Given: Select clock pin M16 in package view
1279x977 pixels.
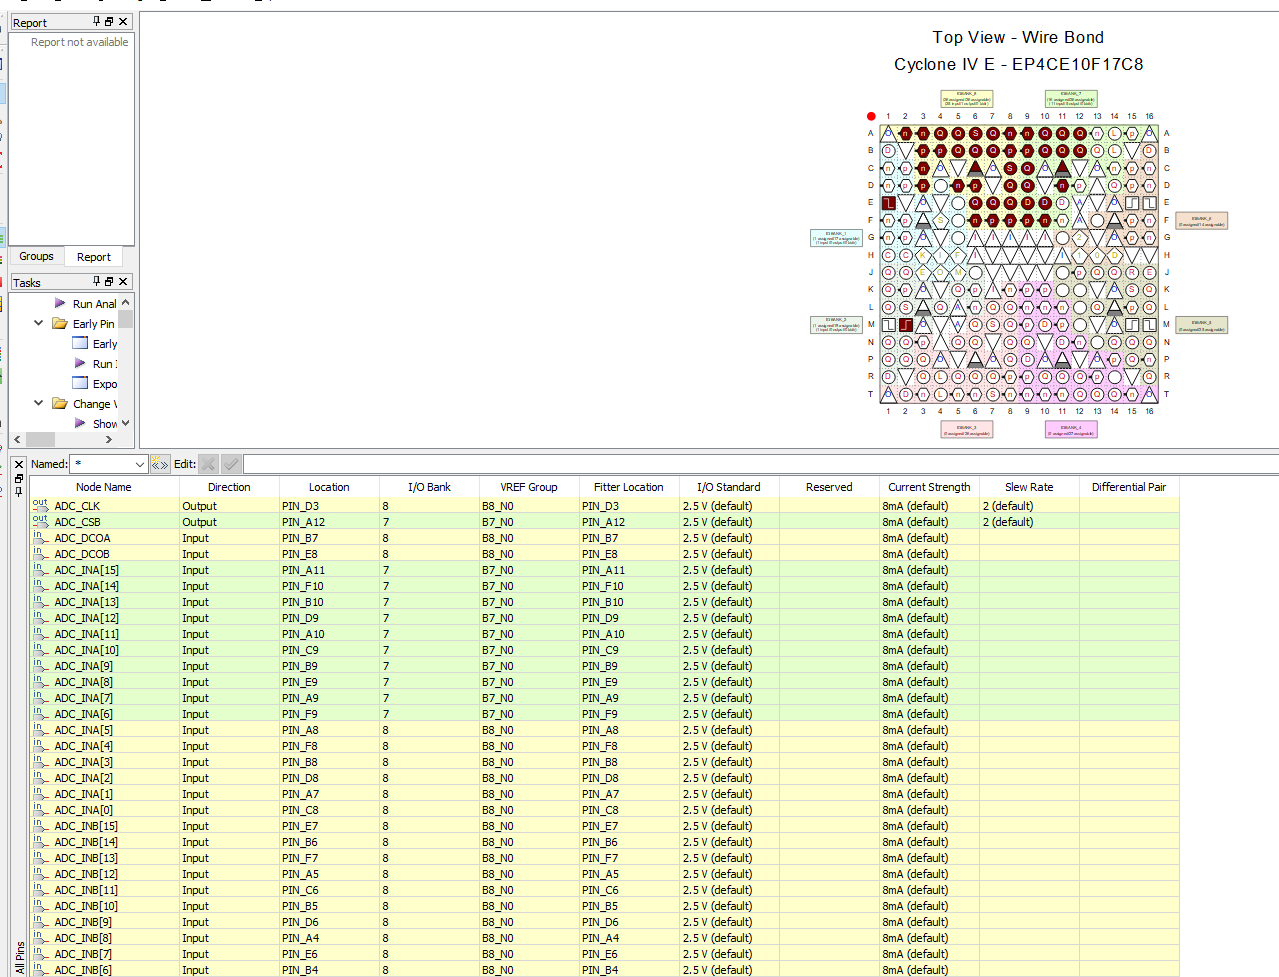Looking at the screenshot, I should coord(1150,325).
